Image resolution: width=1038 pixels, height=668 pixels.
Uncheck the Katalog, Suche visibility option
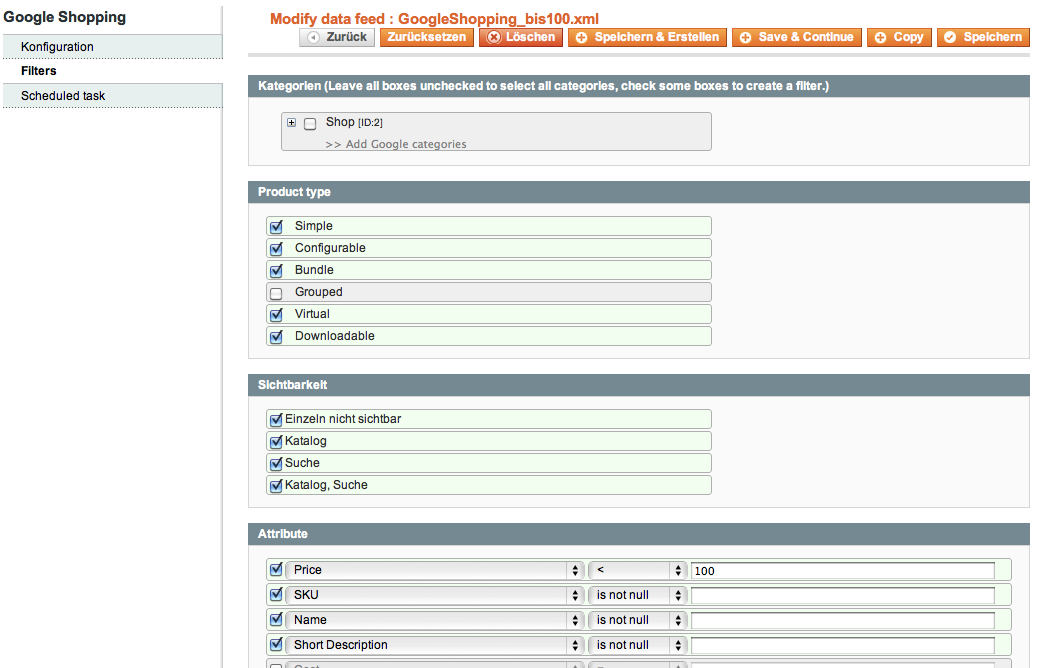(x=277, y=485)
